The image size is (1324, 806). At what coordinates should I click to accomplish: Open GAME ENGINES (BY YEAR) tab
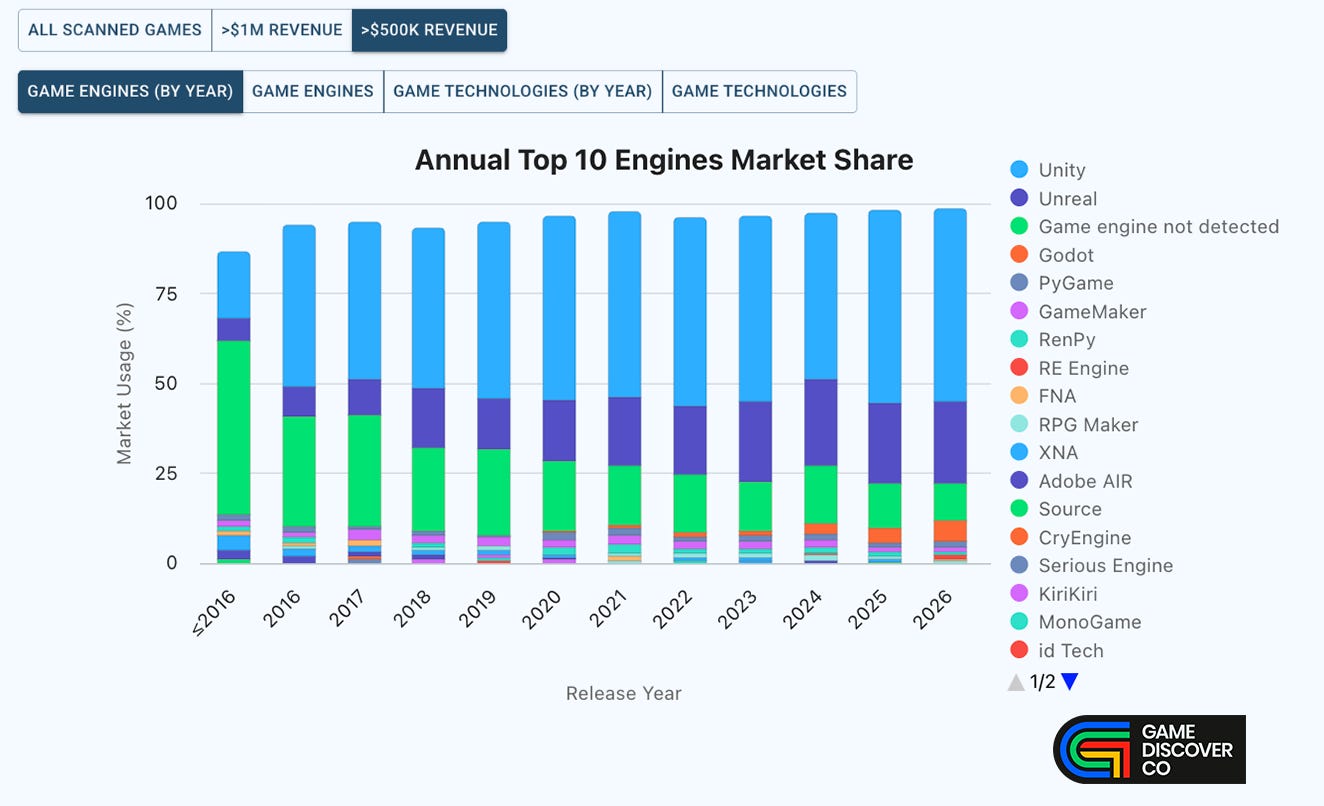point(130,91)
